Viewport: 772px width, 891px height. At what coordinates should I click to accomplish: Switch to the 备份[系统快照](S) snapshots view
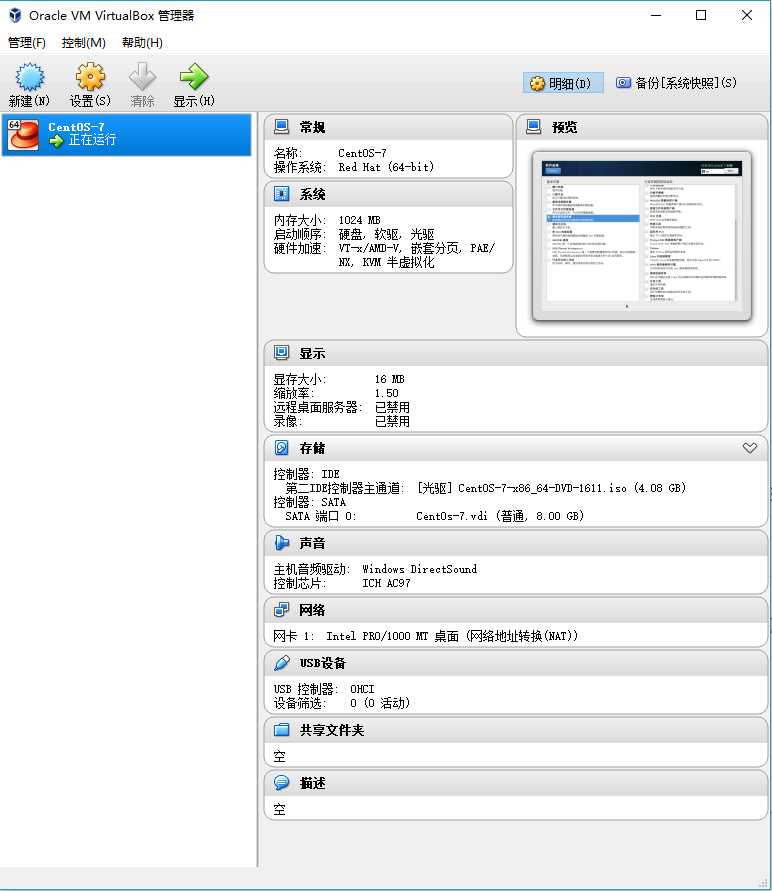pyautogui.click(x=677, y=83)
